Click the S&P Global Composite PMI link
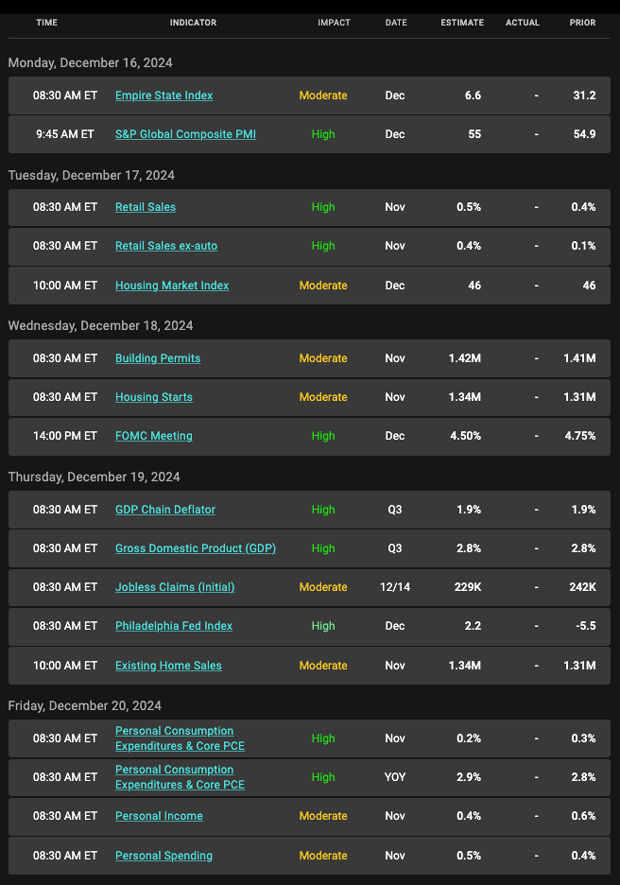 pyautogui.click(x=185, y=134)
